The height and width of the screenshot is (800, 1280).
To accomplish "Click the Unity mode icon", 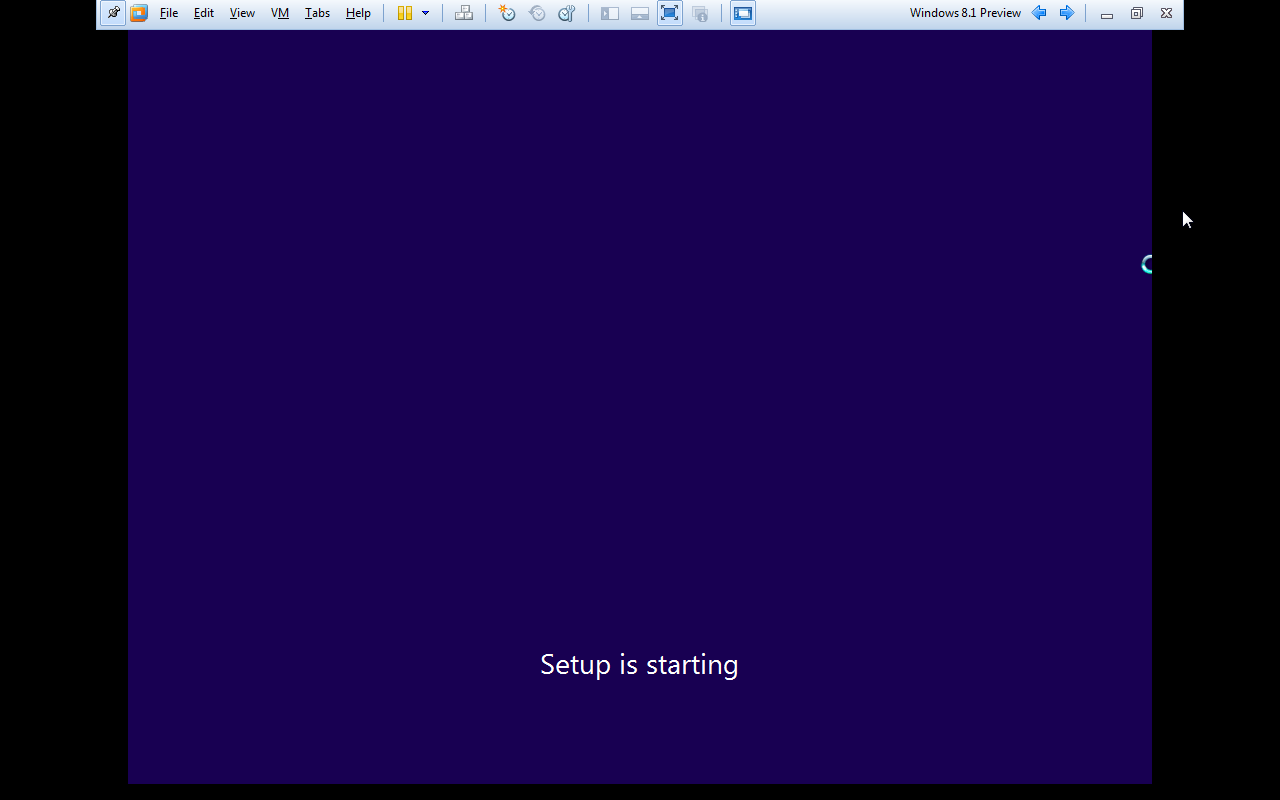I will [x=700, y=13].
